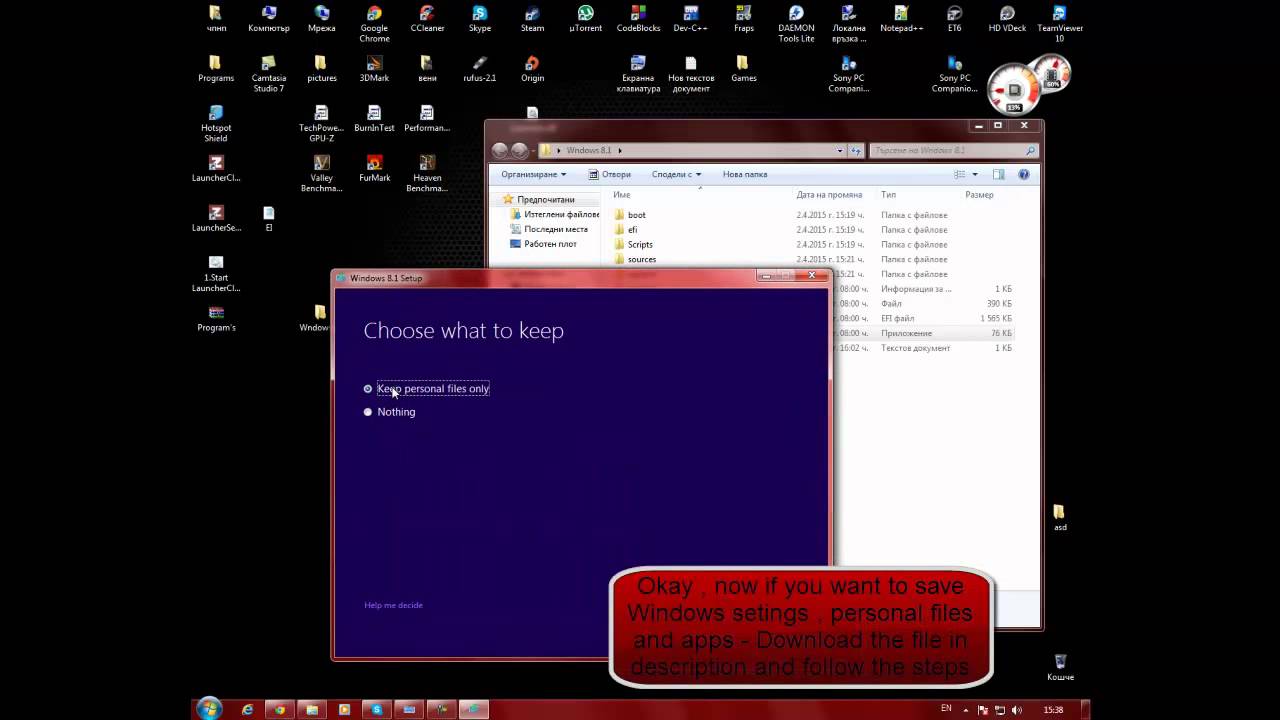
Task: Launch Notepad++ from the desktop
Action: [x=901, y=19]
